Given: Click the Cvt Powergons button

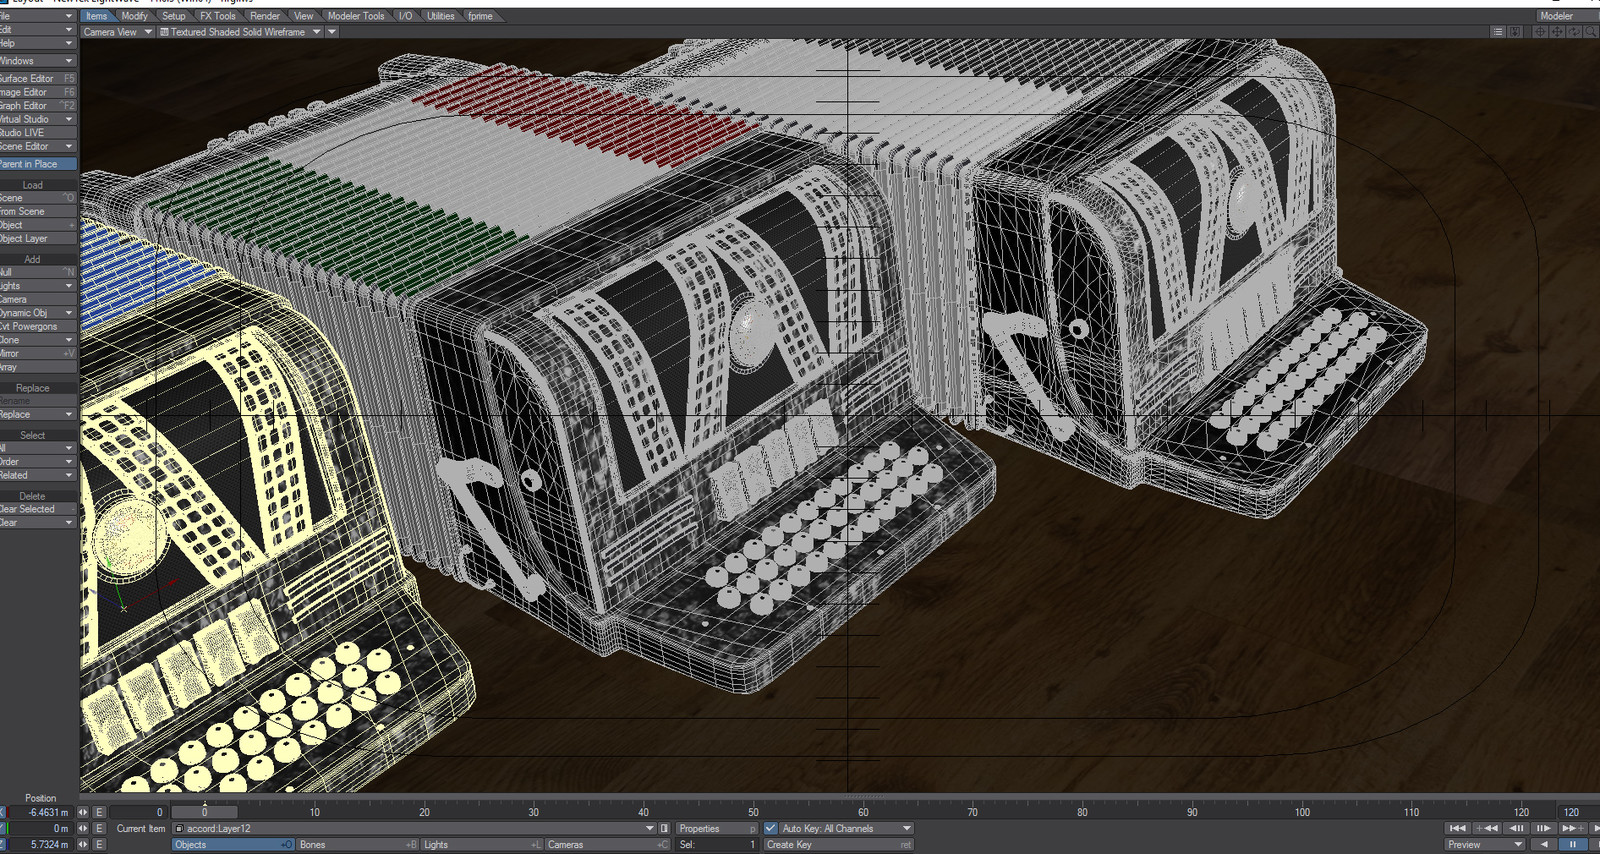Looking at the screenshot, I should click(x=38, y=326).
